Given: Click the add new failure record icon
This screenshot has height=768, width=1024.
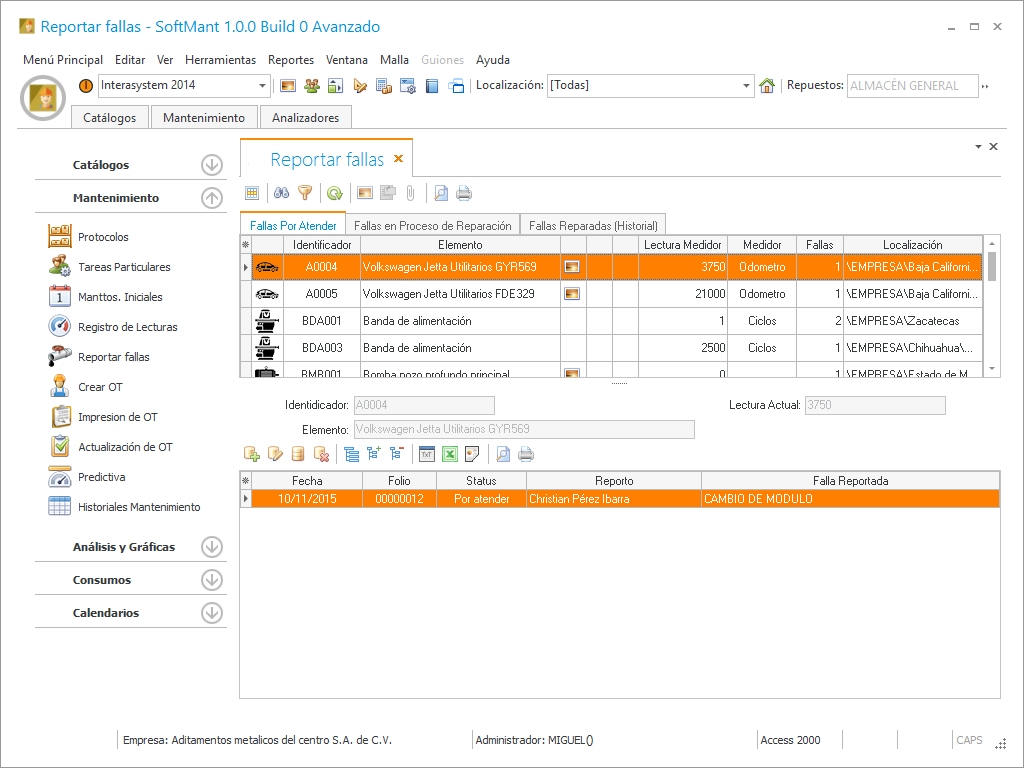Looking at the screenshot, I should point(252,454).
